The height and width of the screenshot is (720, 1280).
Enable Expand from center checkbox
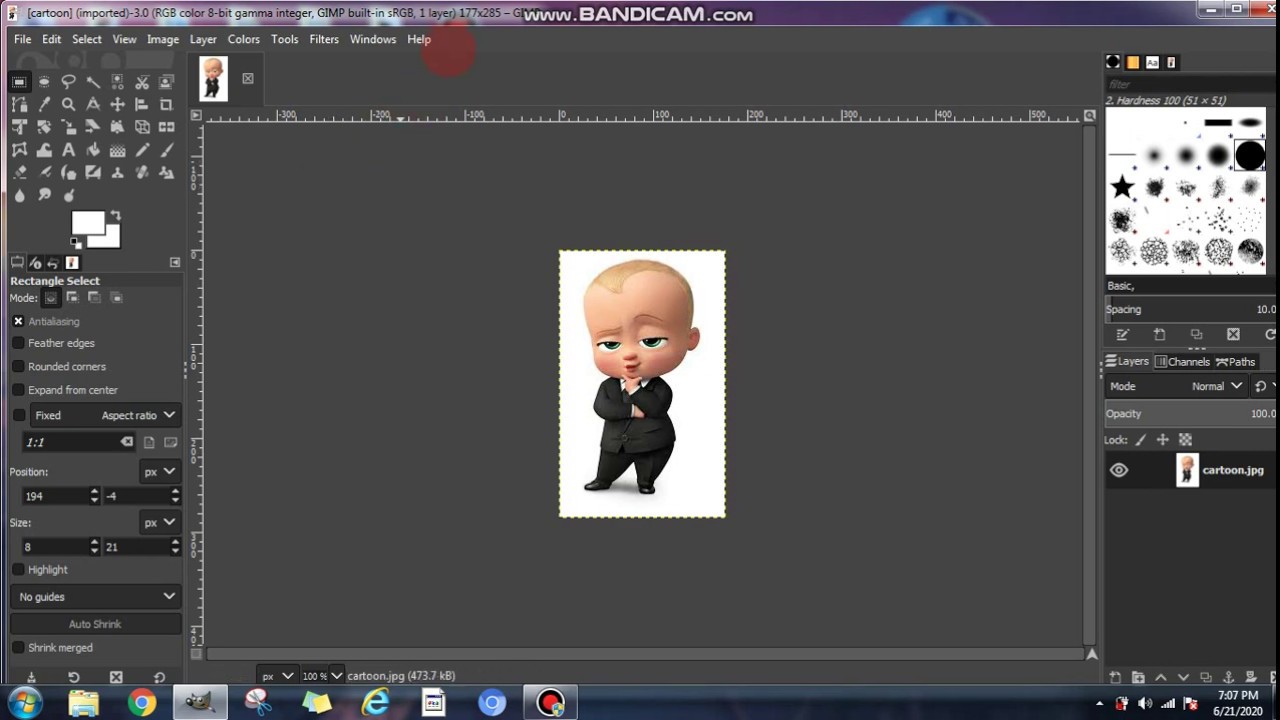tap(18, 390)
